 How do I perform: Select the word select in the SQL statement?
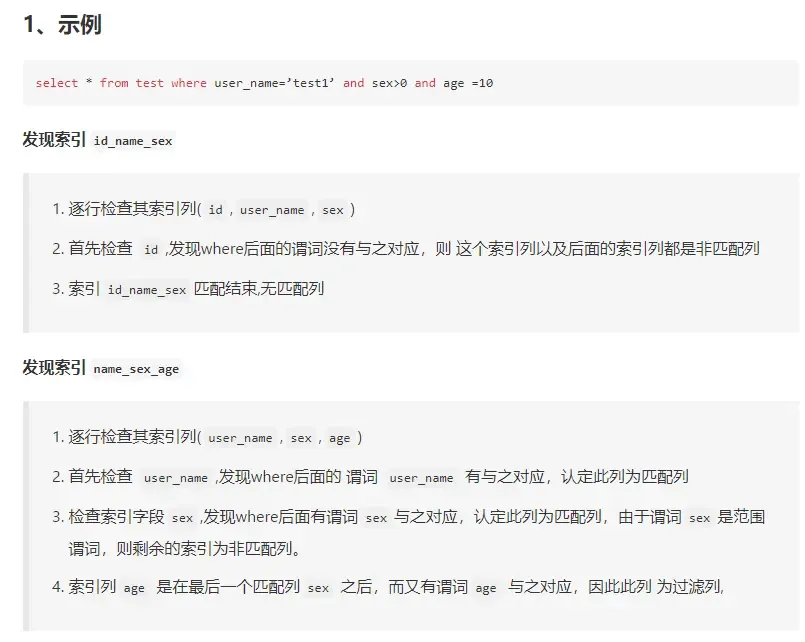click(x=55, y=83)
